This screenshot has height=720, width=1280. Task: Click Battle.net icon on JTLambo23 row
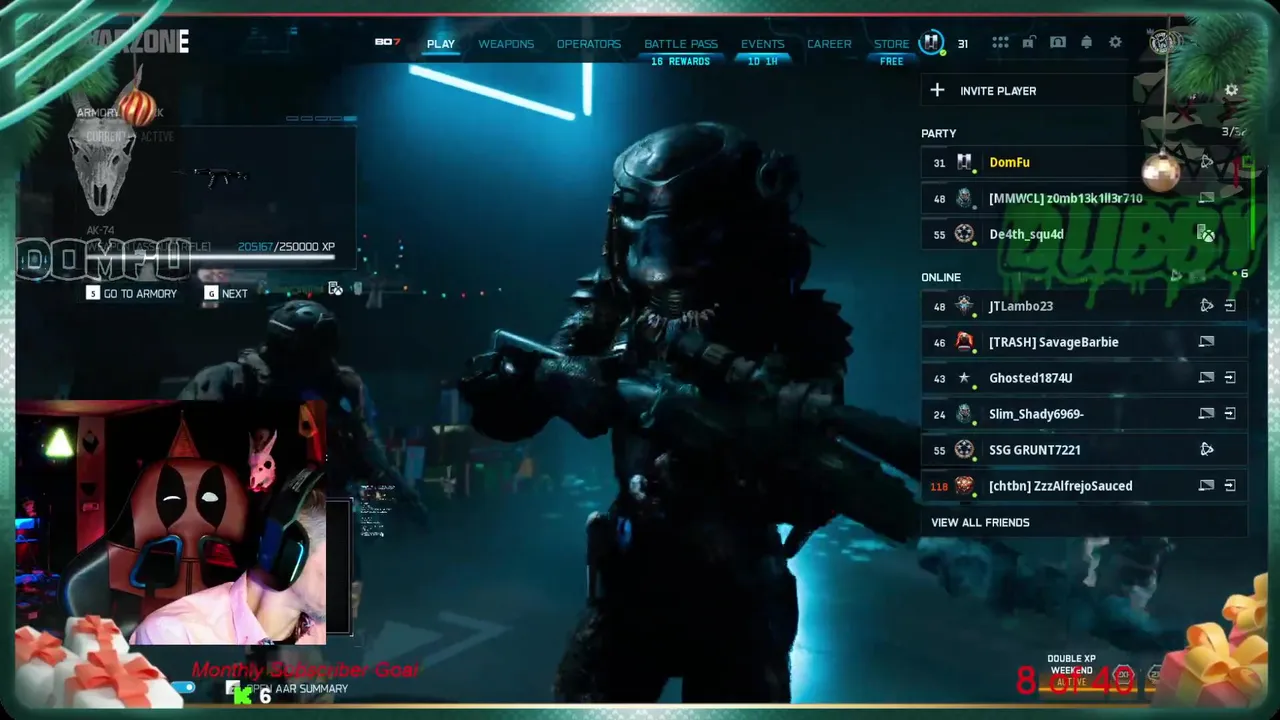tap(1207, 306)
